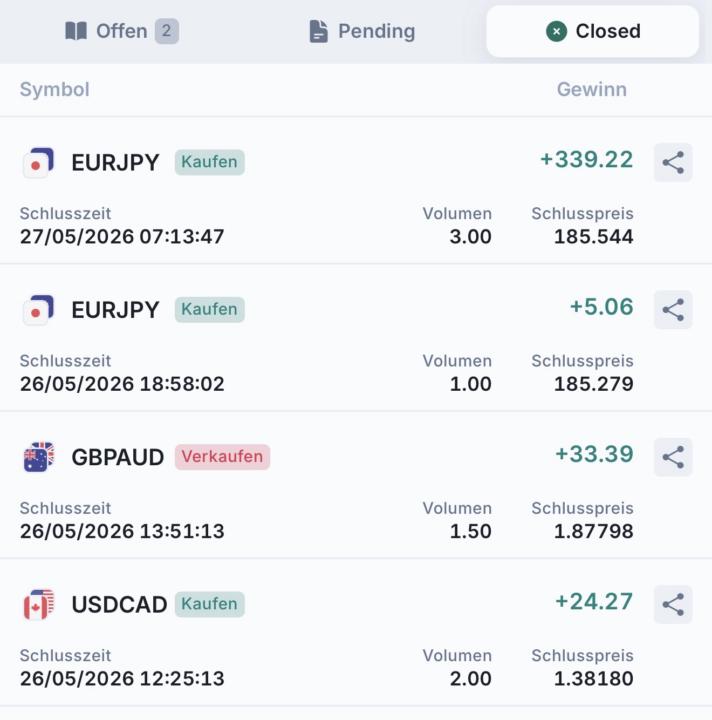Click the +24.27 profit value
The width and height of the screenshot is (712, 720).
point(594,602)
